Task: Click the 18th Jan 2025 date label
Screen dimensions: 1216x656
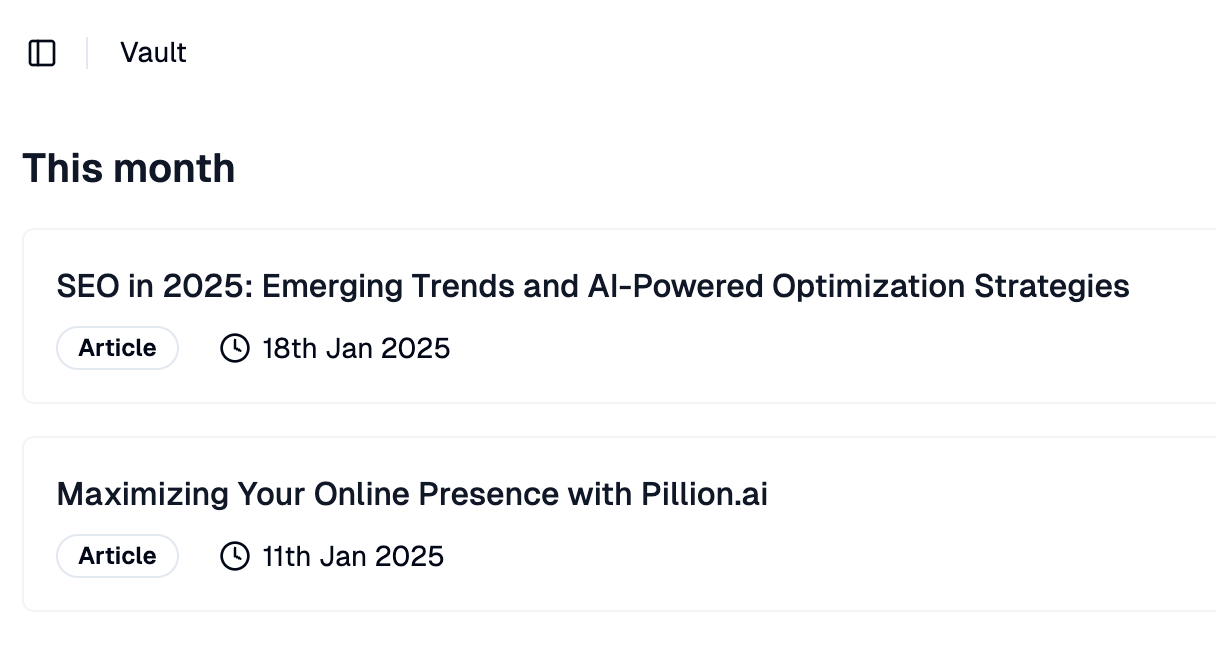Action: 355,348
